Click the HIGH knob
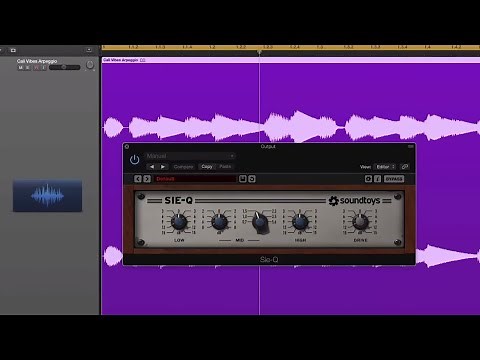Image resolution: width=480 pixels, height=360 pixels. (x=300, y=222)
